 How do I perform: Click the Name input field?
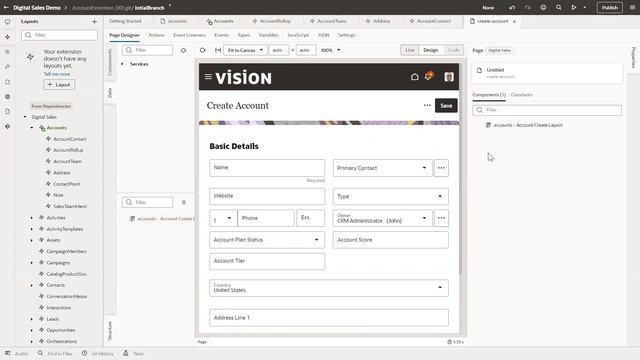click(x=267, y=168)
